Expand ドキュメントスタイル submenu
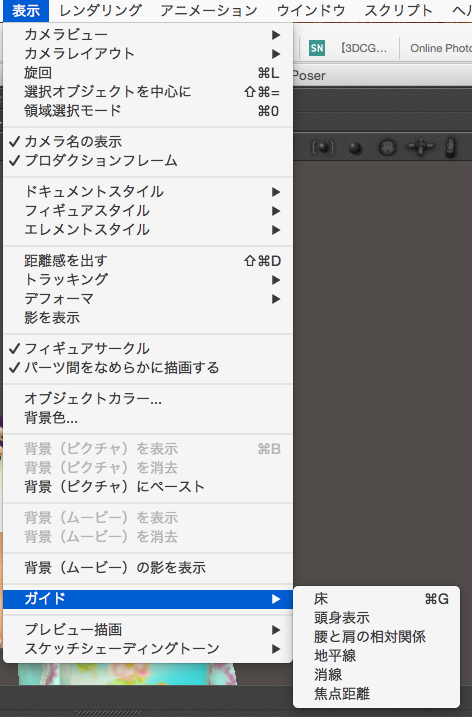472x717 pixels. (148, 192)
